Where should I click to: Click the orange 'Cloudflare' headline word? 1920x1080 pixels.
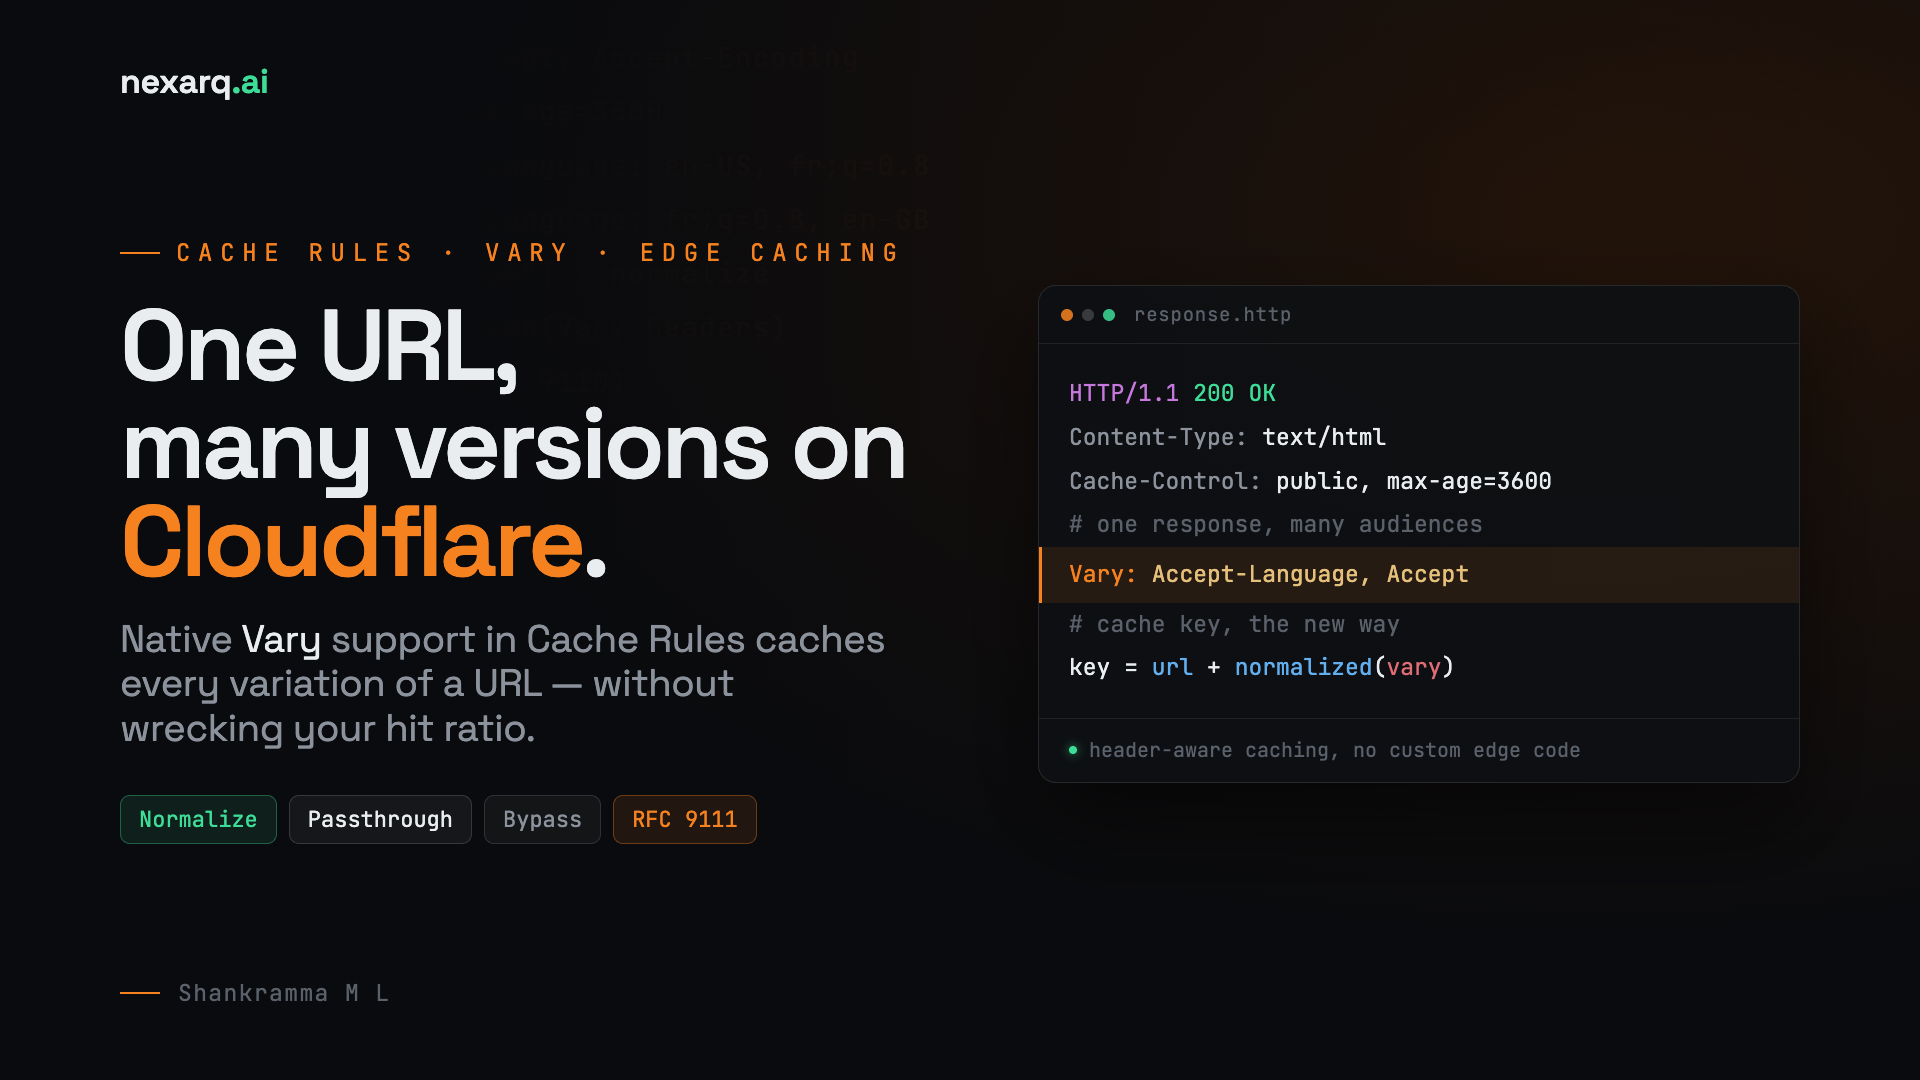[353, 543]
